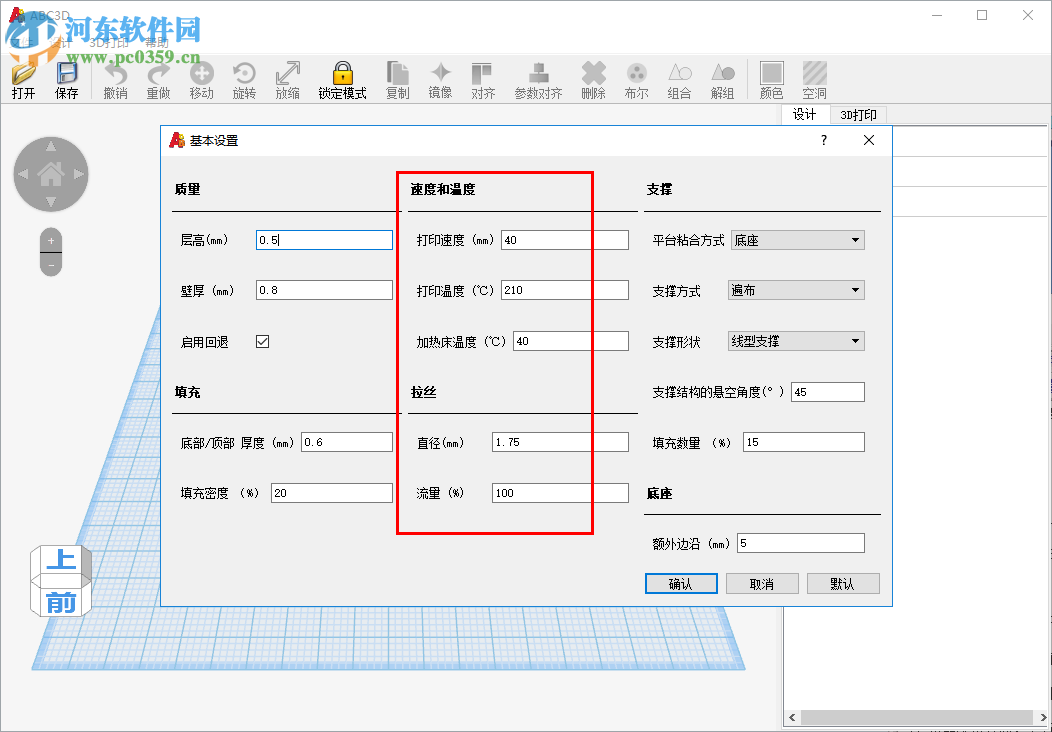The width and height of the screenshot is (1052, 732).
Task: Click the Default (默认) button
Action: [x=843, y=584]
